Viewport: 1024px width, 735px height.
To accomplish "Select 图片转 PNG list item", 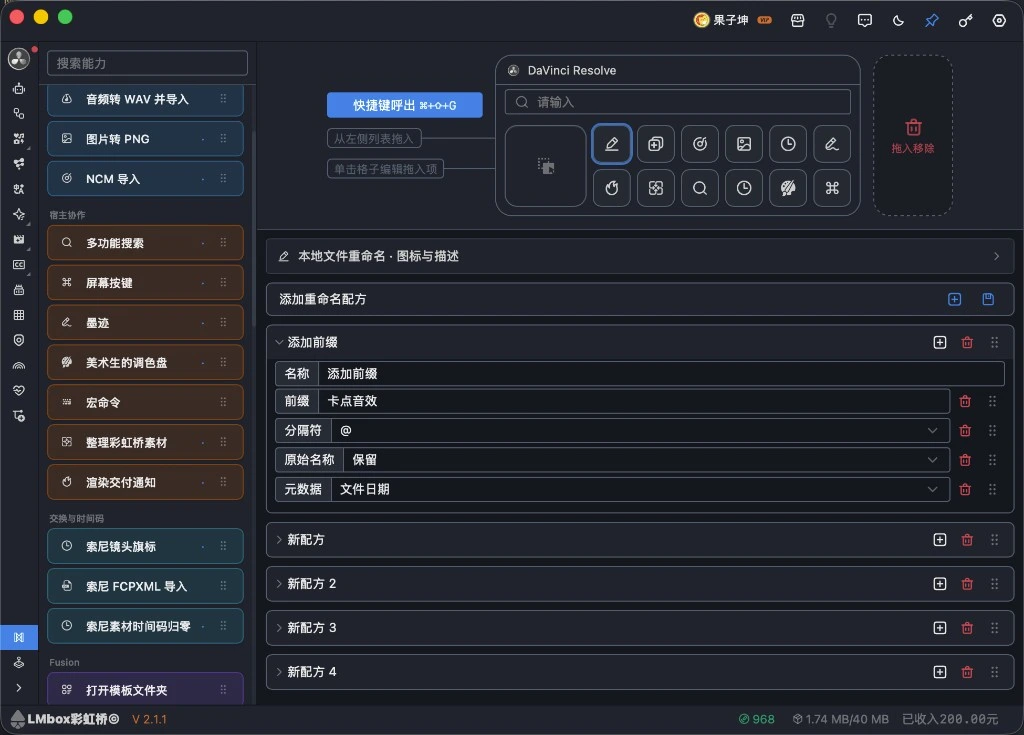I will 145,139.
